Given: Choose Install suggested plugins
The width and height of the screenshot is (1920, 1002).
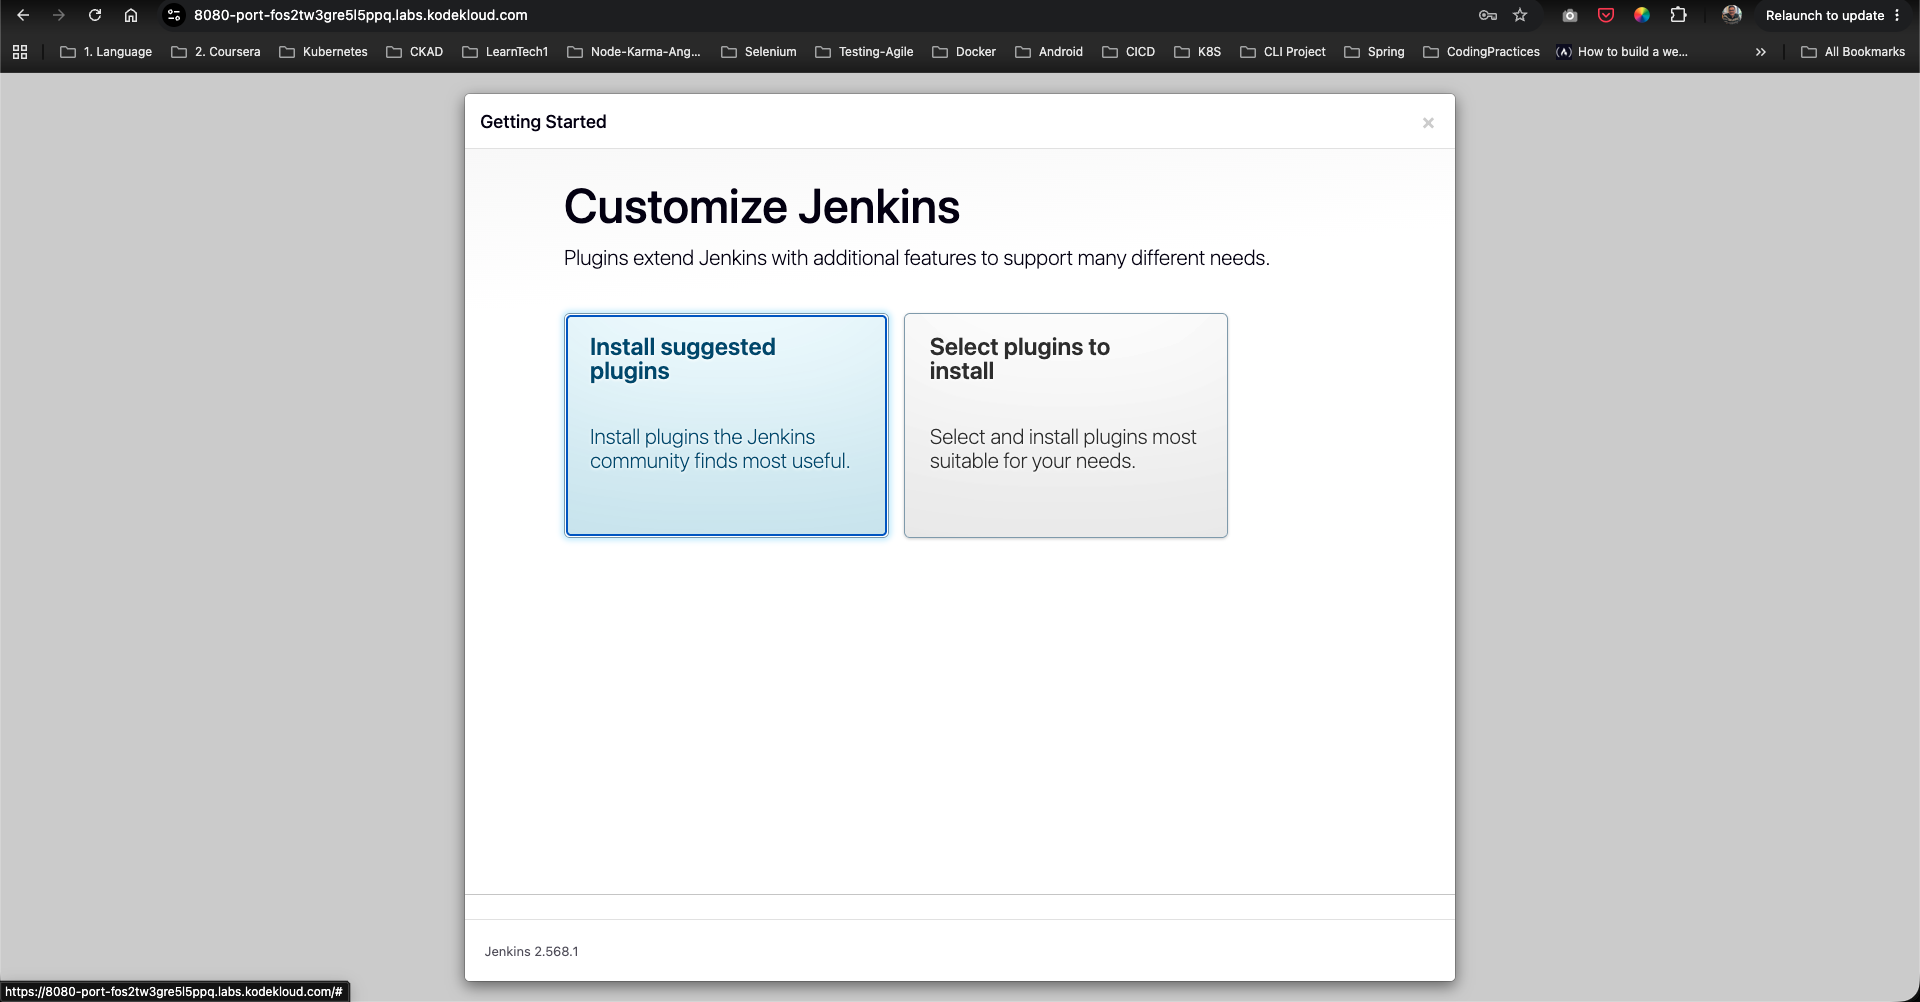Looking at the screenshot, I should point(726,425).
